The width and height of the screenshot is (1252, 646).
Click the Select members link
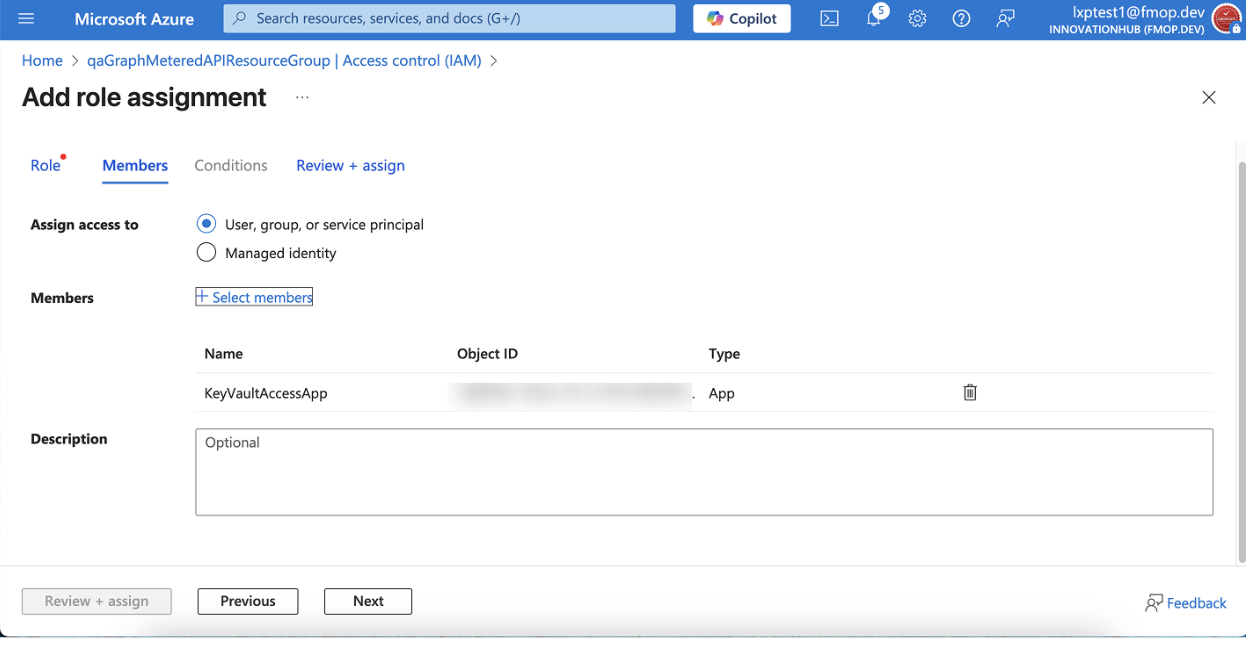254,297
